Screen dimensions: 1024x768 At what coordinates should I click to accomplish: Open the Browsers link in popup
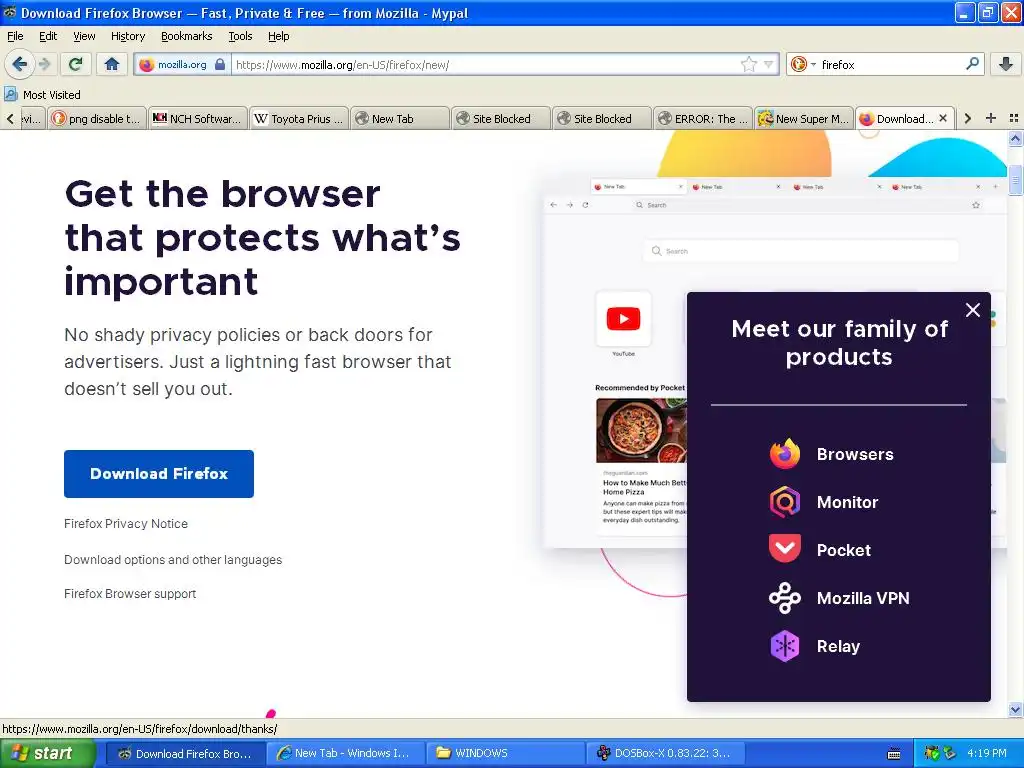(x=855, y=455)
